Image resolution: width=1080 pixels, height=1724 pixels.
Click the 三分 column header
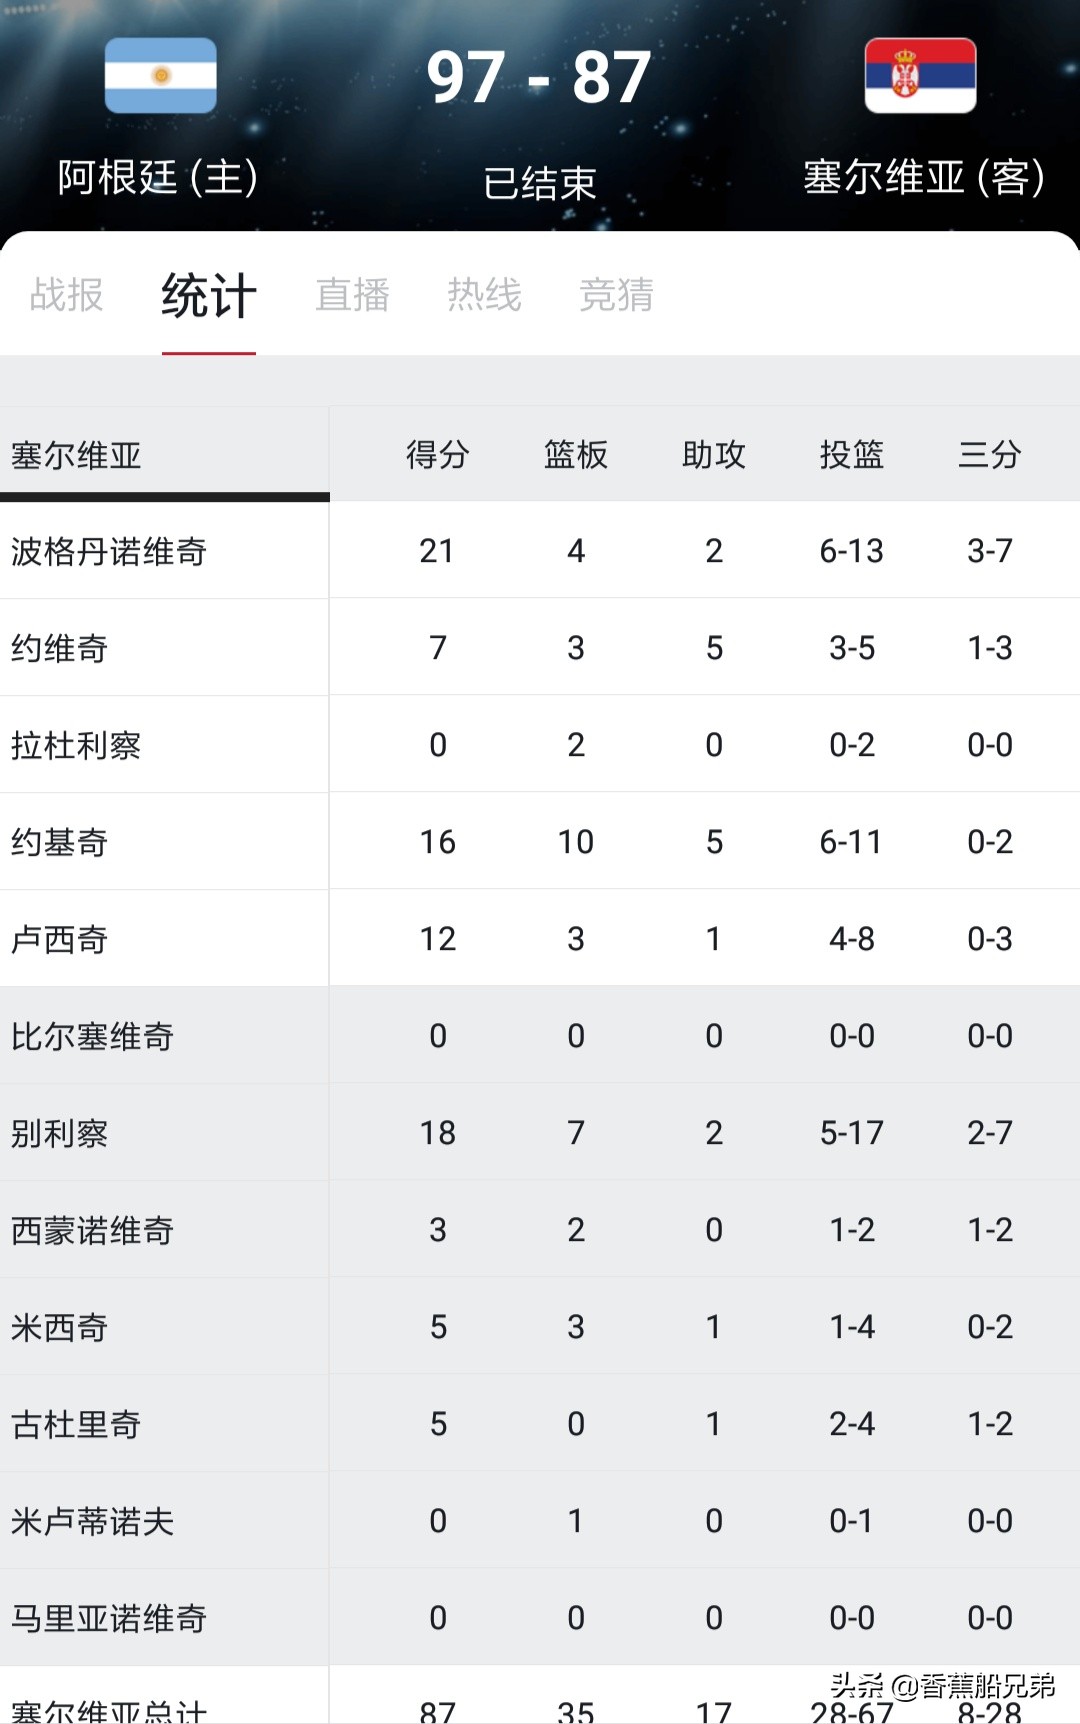pyautogui.click(x=990, y=454)
